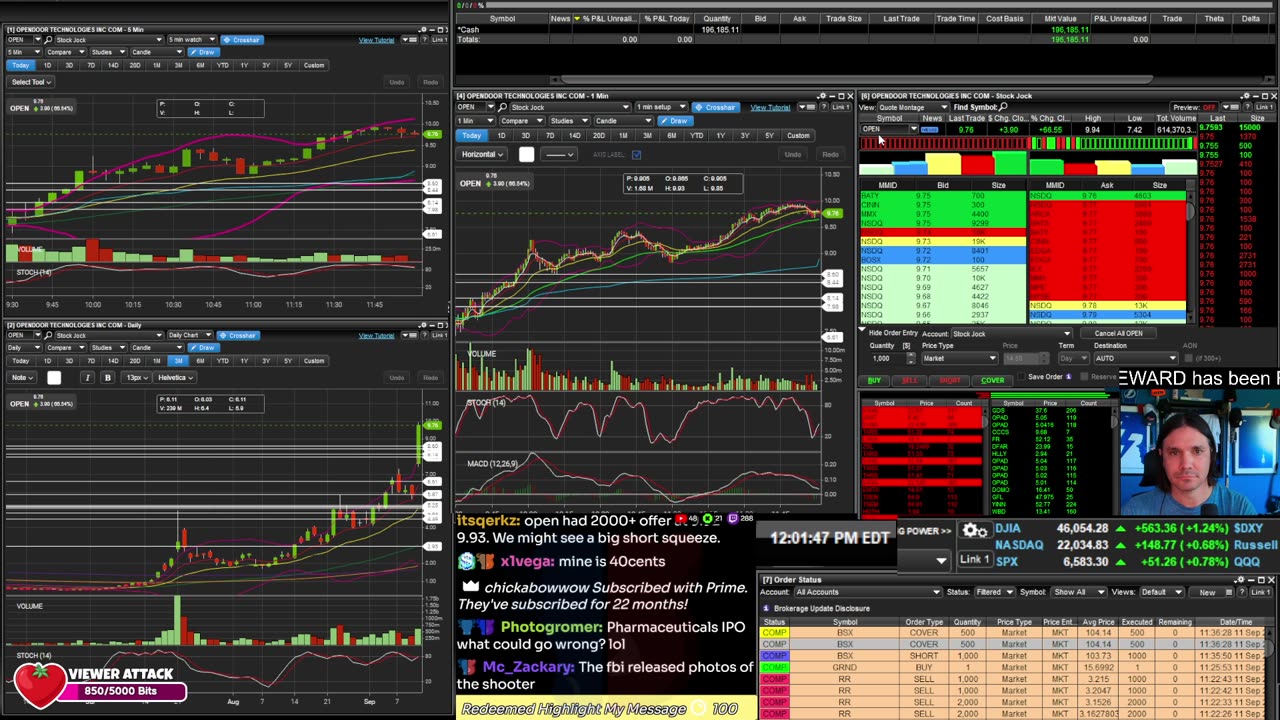Toggle Crosshair in the 1 Min chart
The width and height of the screenshot is (1280, 720).
[x=714, y=107]
